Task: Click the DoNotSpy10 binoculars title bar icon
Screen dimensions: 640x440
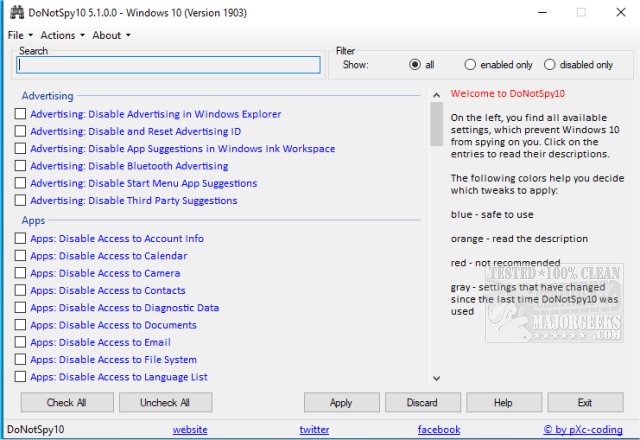Action: click(17, 13)
